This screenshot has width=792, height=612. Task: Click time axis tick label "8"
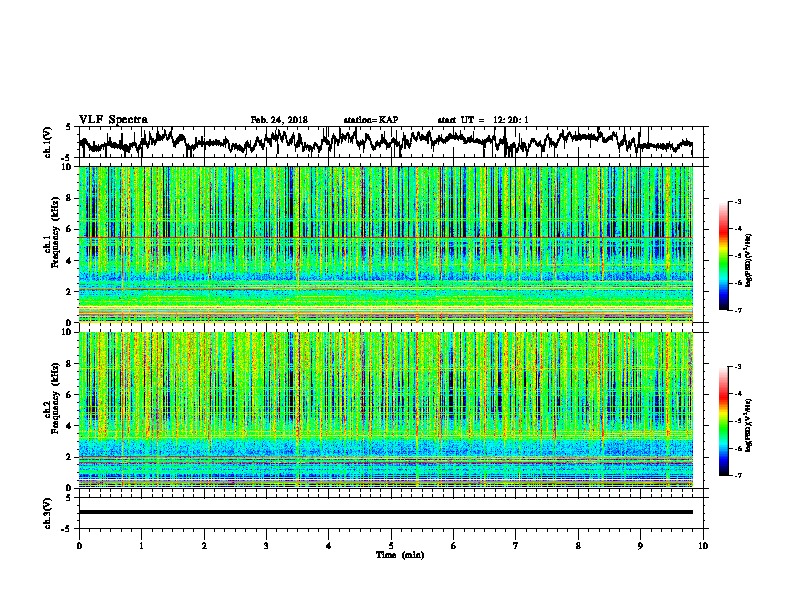point(578,546)
